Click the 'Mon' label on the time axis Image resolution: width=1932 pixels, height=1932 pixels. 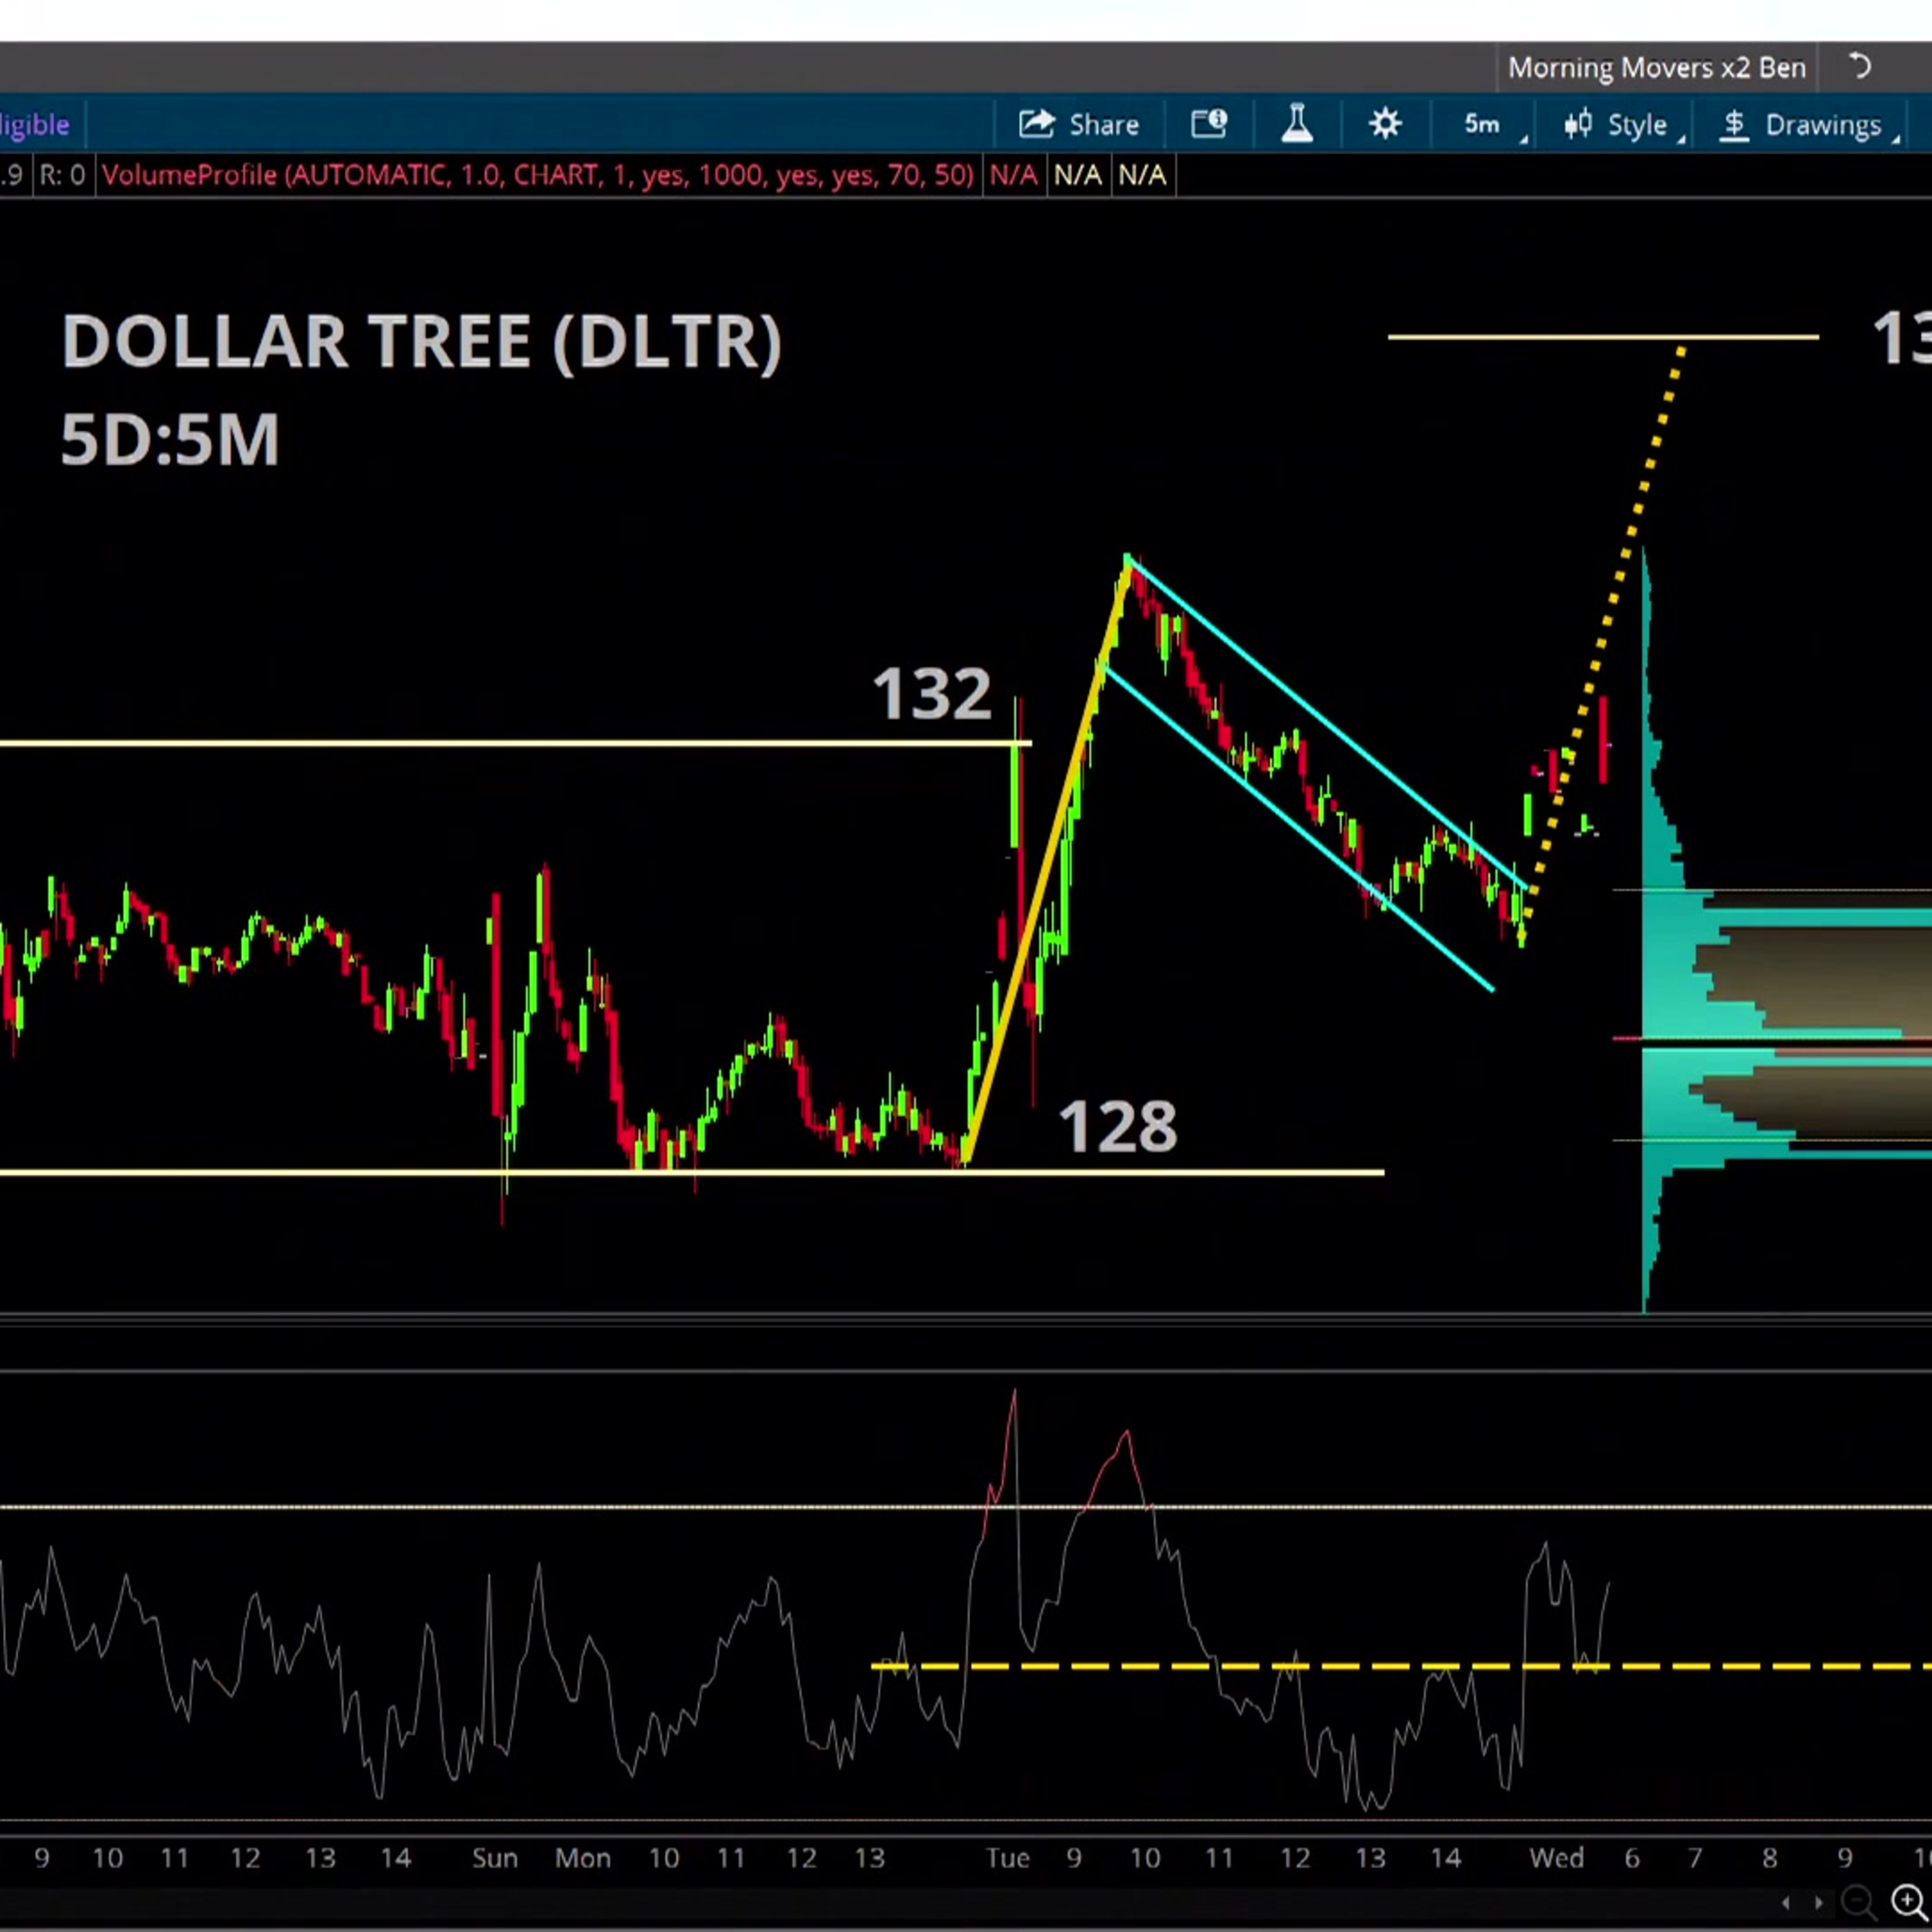[582, 1858]
